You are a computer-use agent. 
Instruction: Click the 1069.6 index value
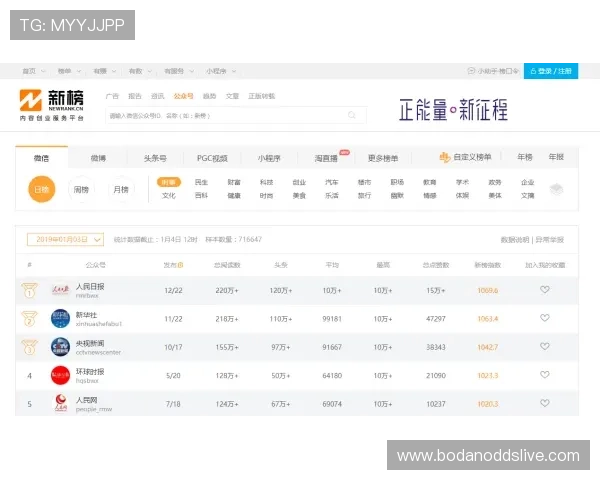coord(488,291)
